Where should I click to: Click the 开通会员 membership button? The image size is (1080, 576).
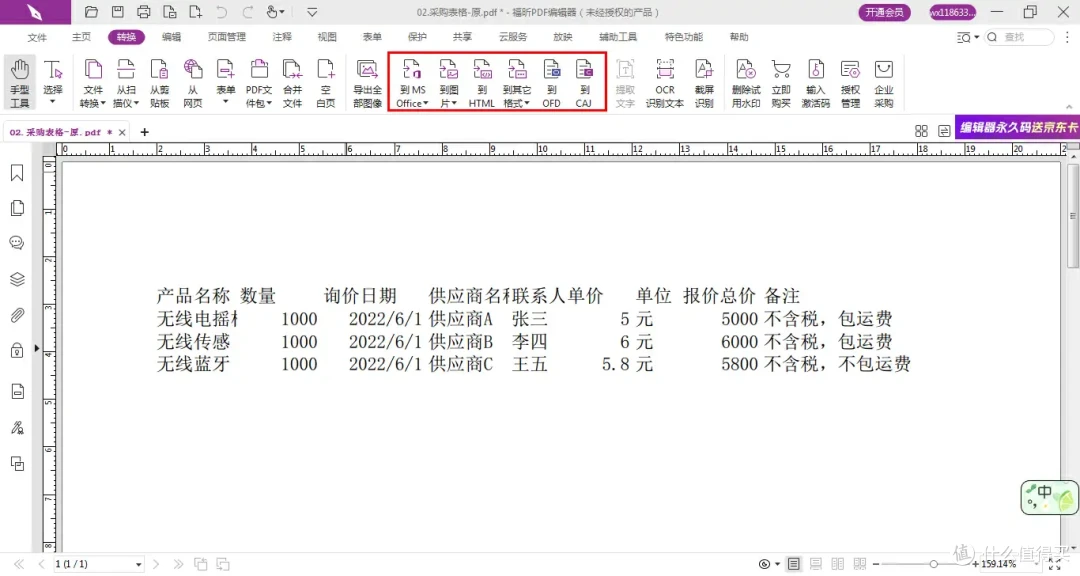884,12
